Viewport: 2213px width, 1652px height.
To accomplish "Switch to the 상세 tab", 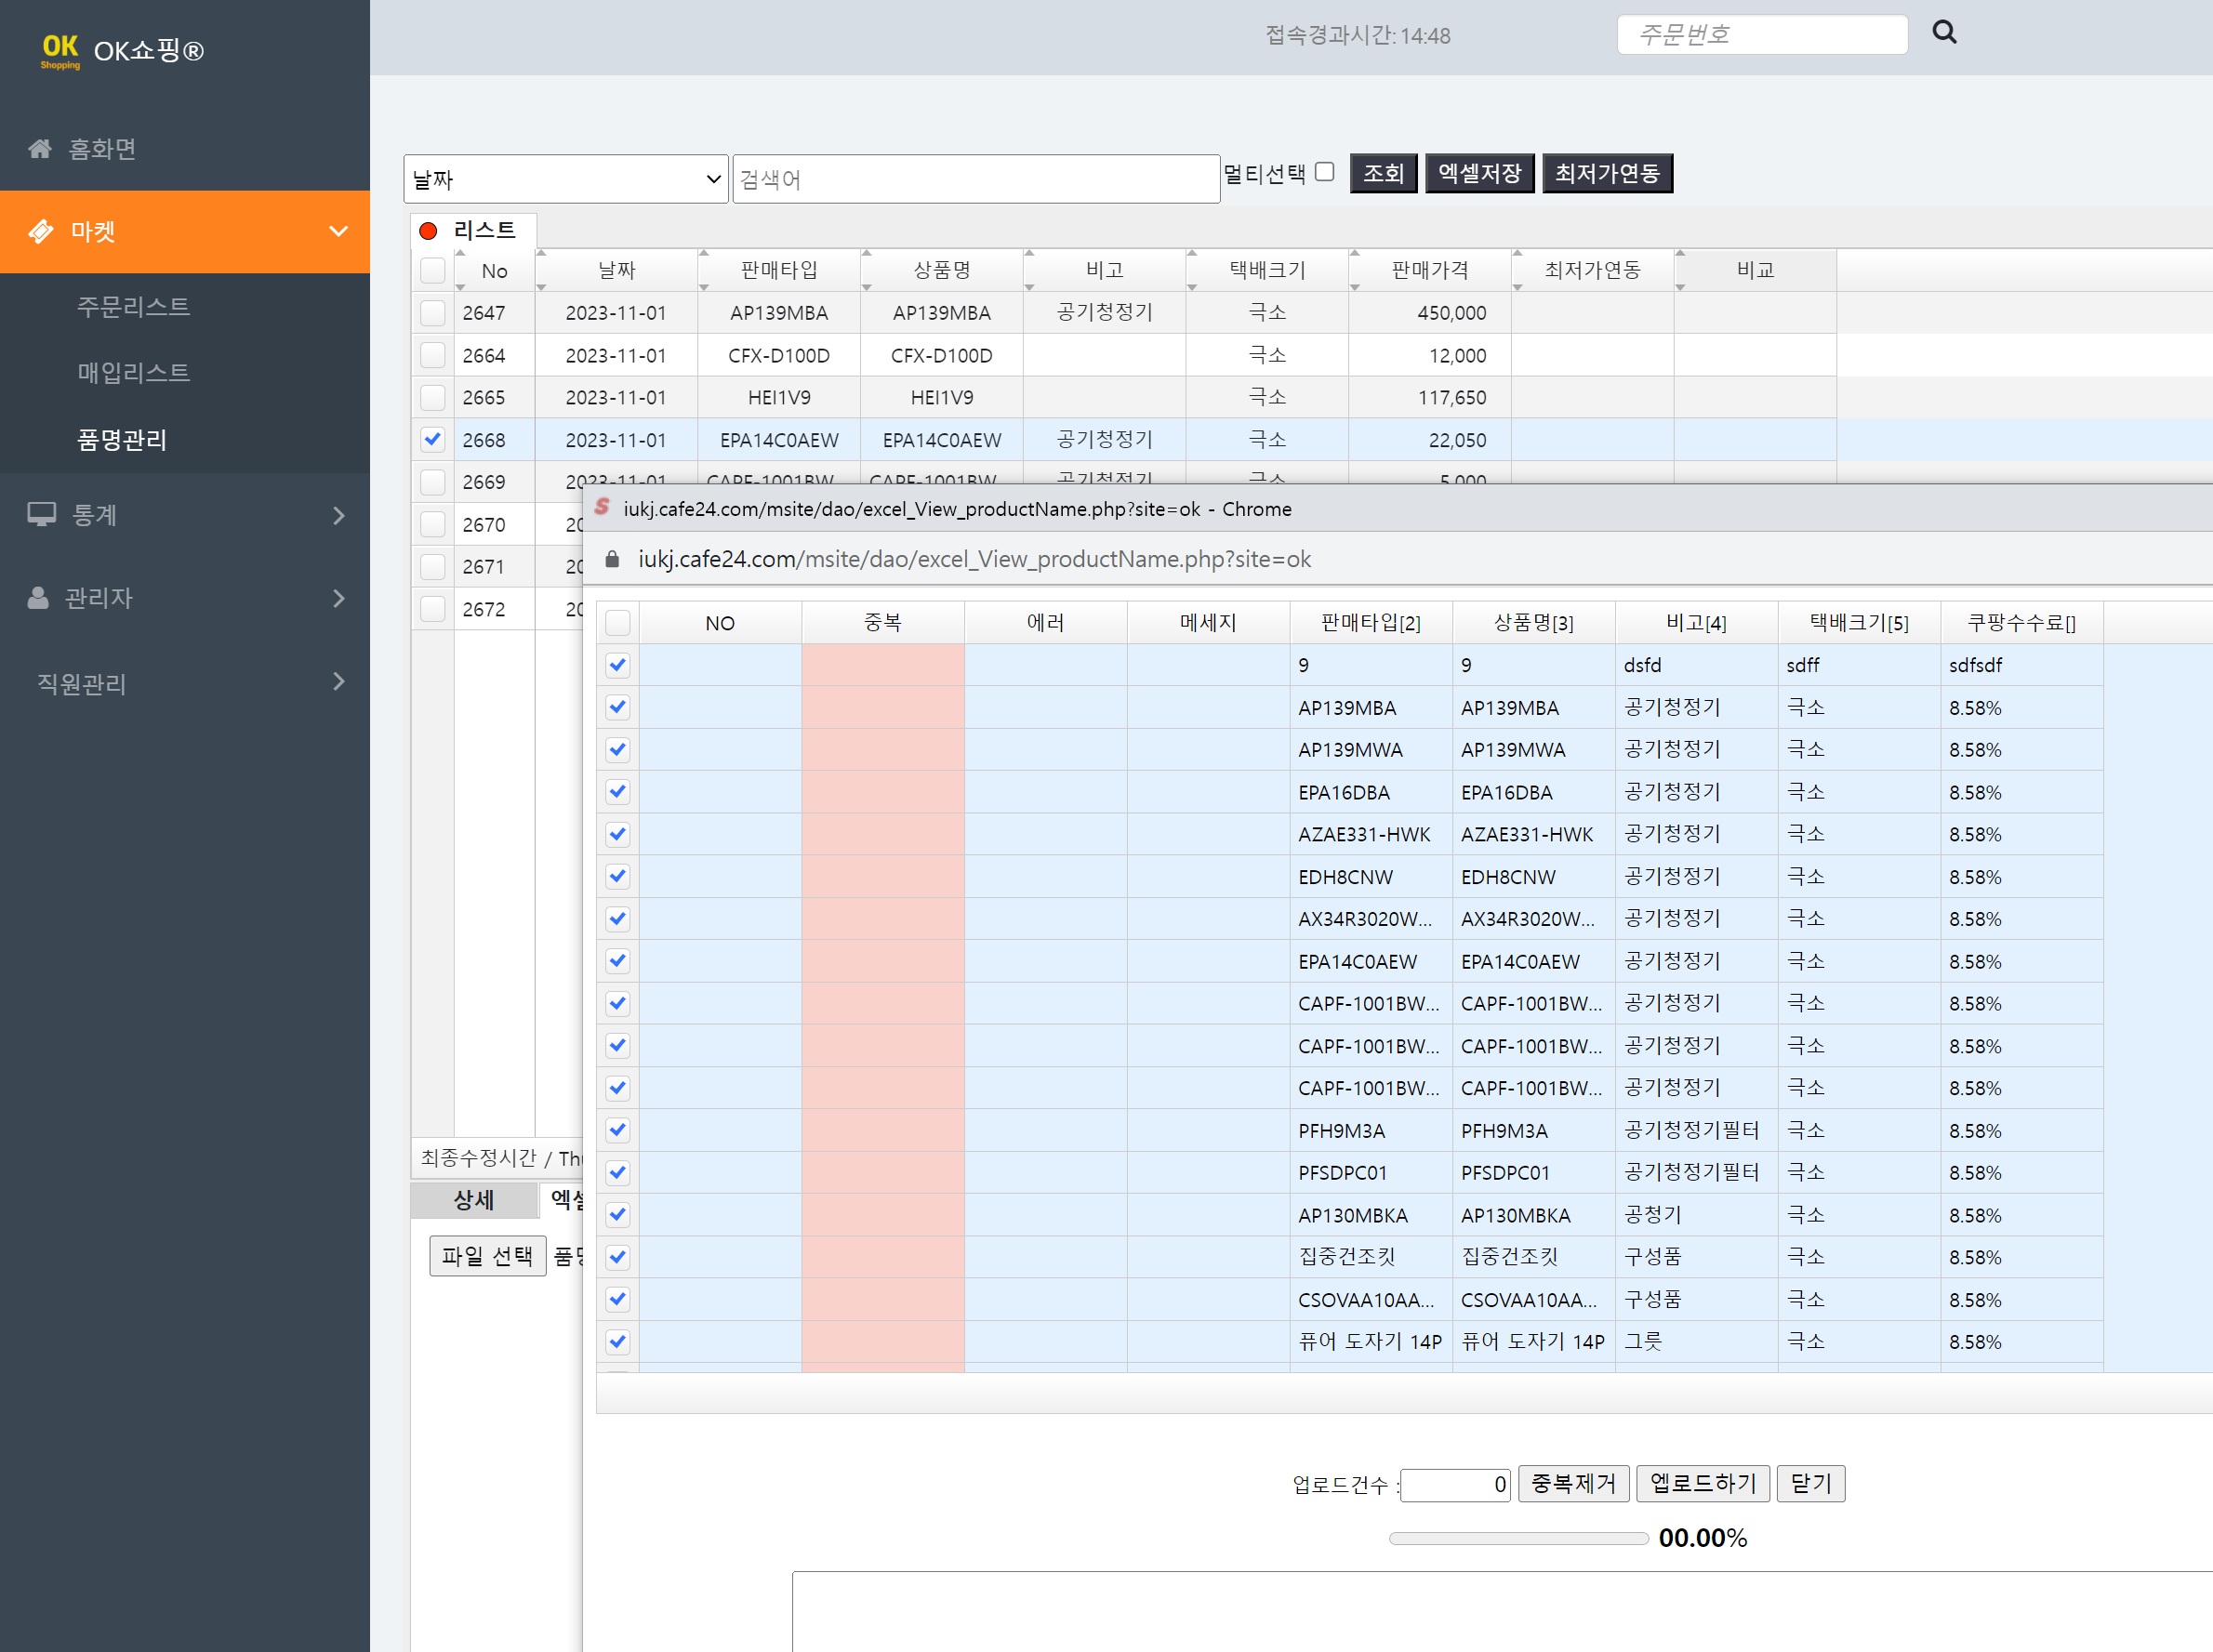I will pos(474,1200).
